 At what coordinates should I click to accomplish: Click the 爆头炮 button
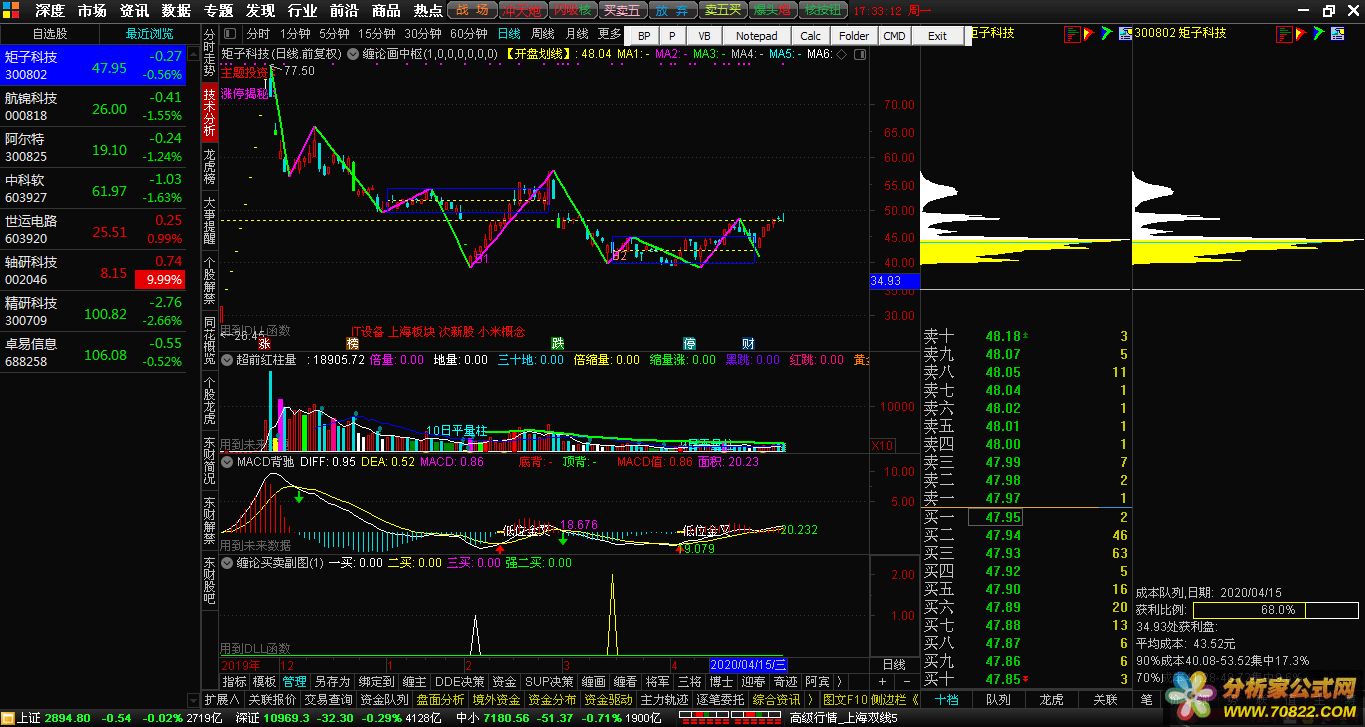773,11
